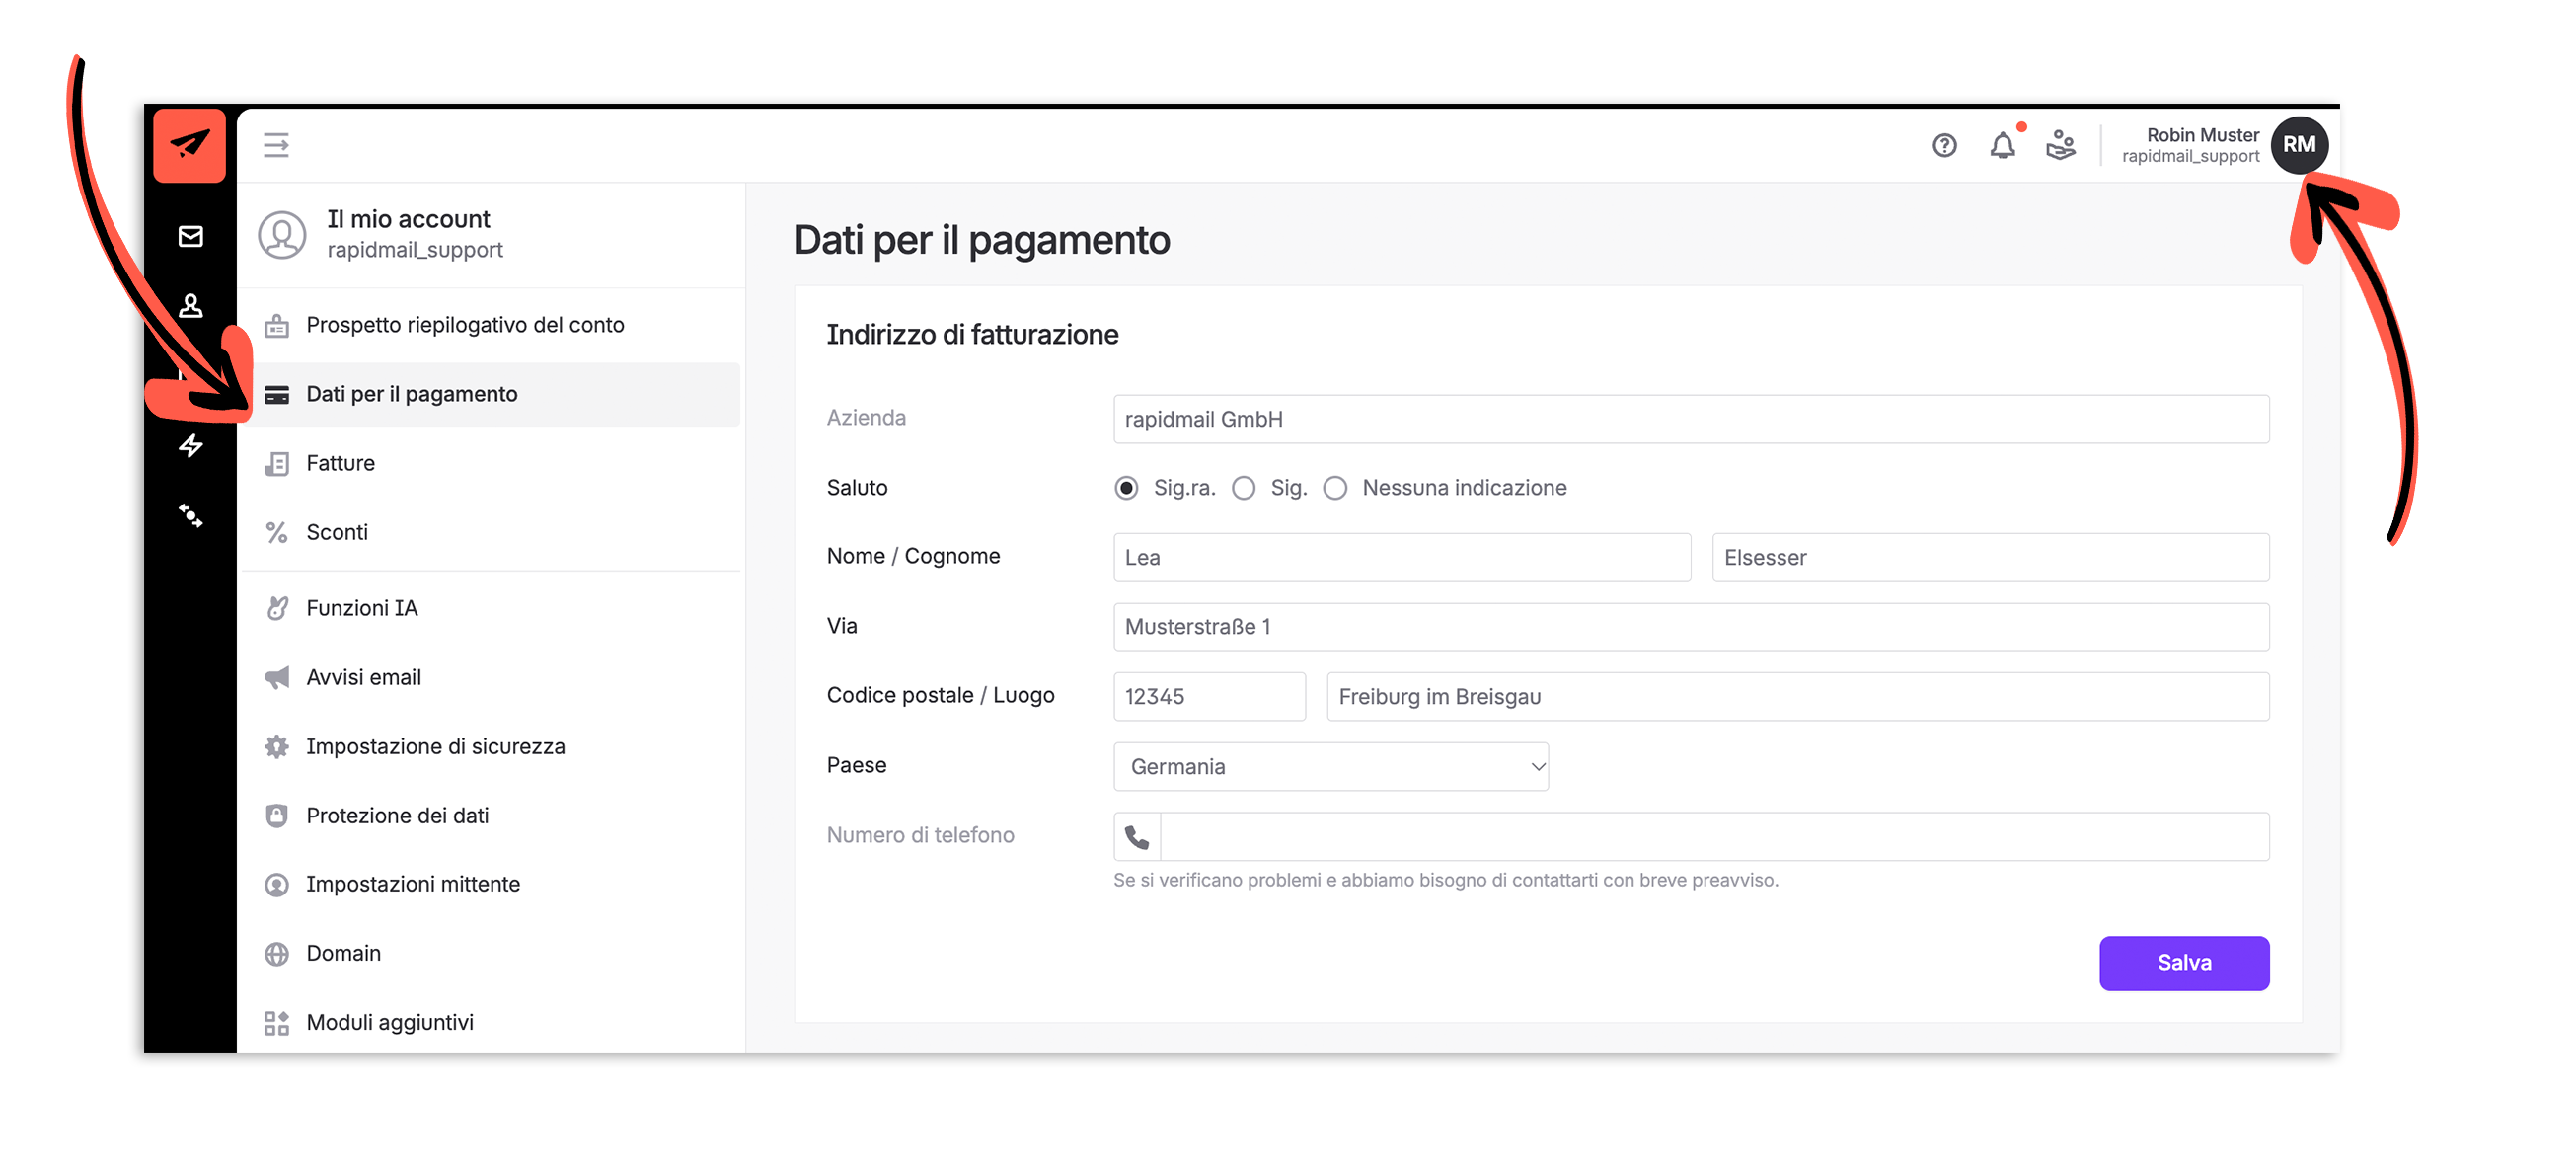Click the Azienda input field
This screenshot has height=1166, width=2576.
(1690, 419)
